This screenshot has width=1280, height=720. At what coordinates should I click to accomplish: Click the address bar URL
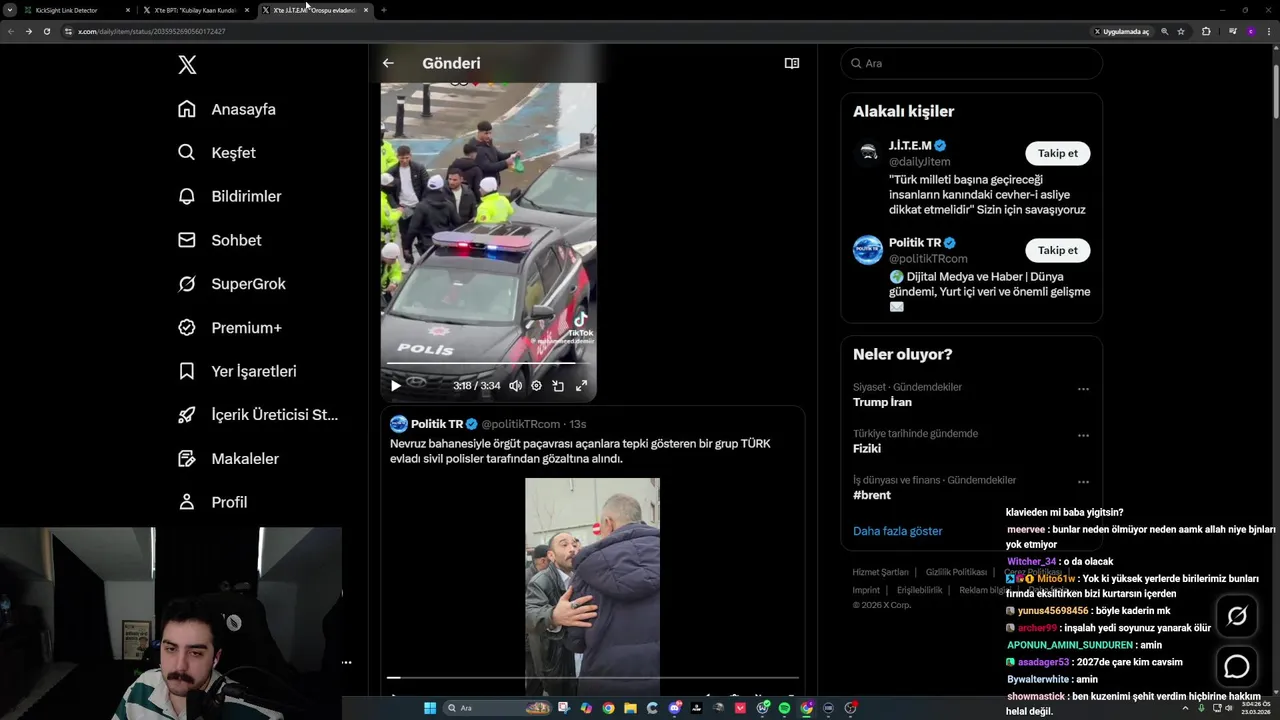(x=152, y=31)
